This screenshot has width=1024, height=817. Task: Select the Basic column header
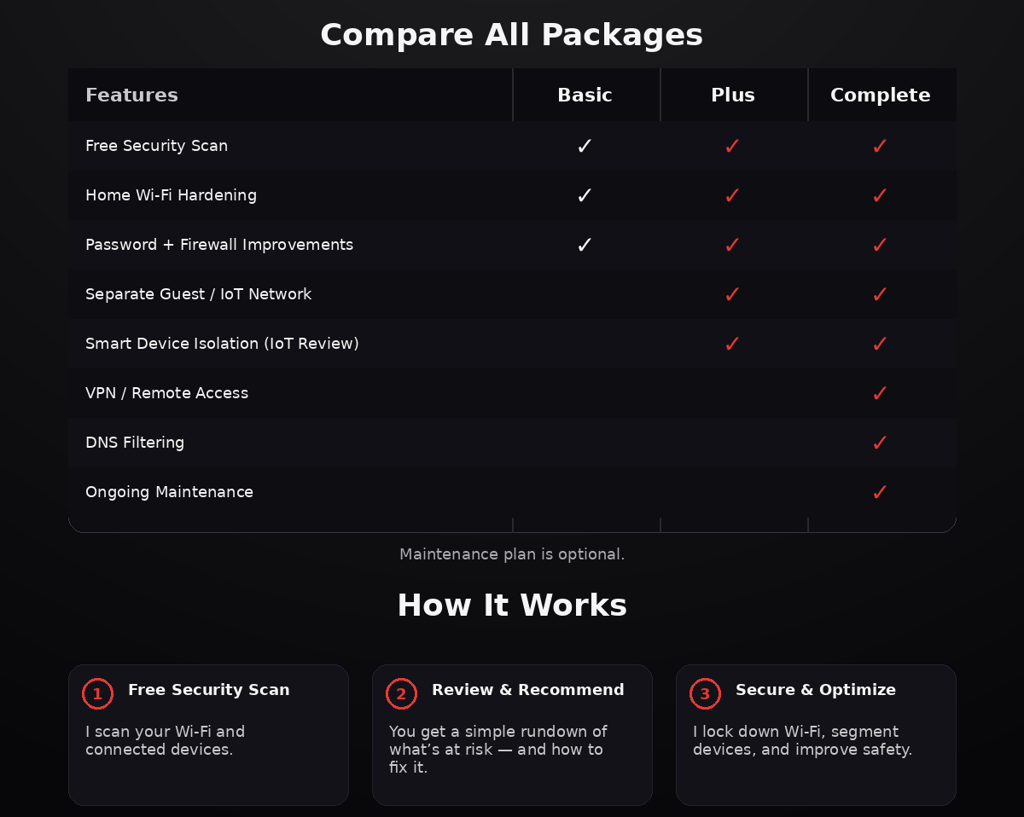pyautogui.click(x=585, y=95)
